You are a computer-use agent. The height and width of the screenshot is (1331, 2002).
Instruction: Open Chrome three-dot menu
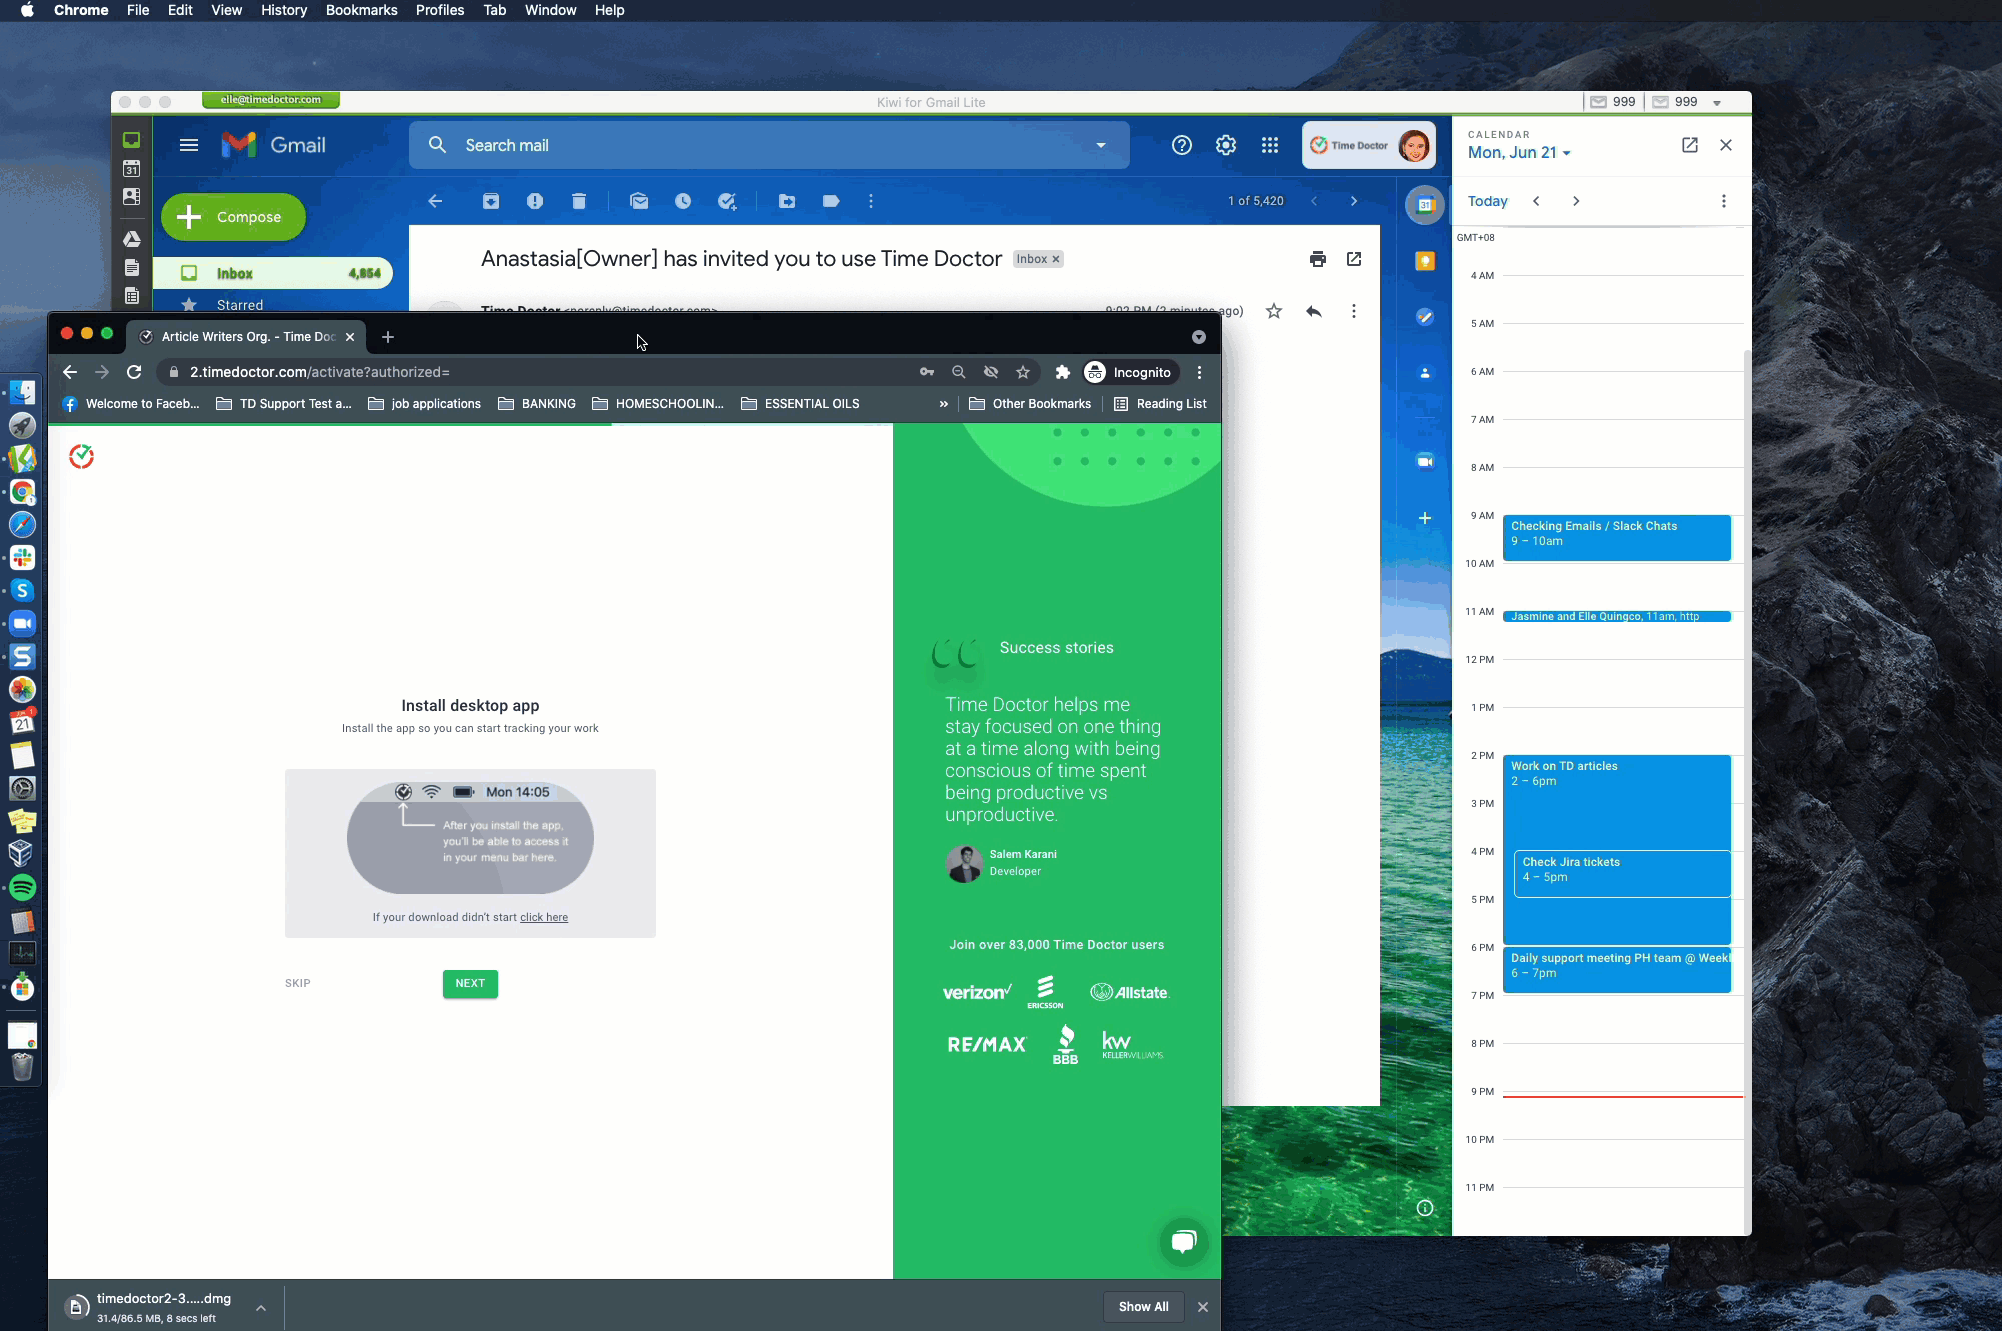1200,372
